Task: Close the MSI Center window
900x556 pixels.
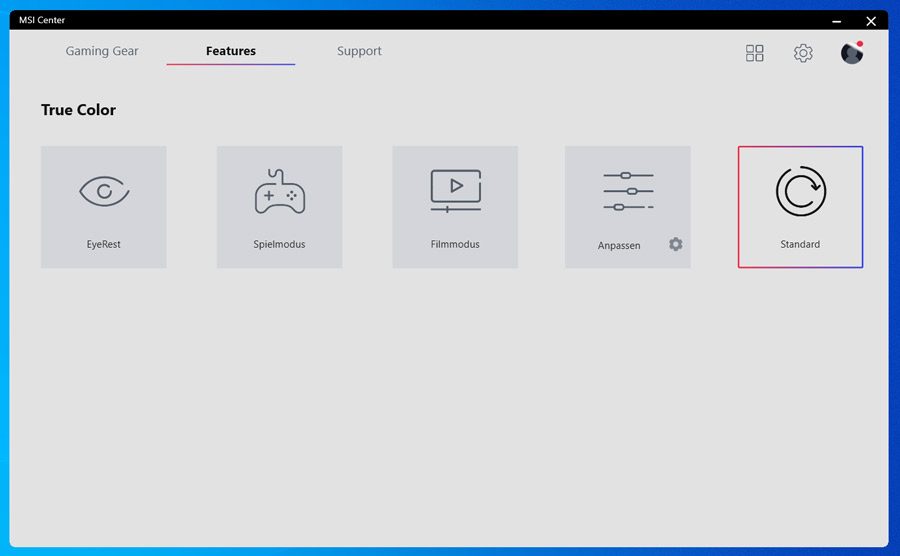Action: pyautogui.click(x=871, y=21)
